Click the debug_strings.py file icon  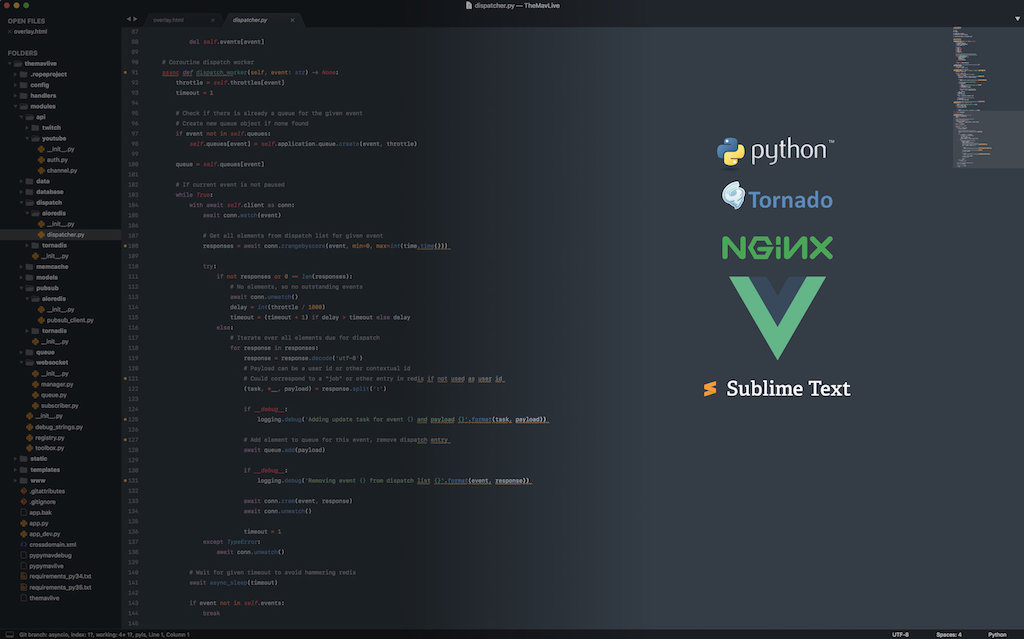(x=29, y=427)
